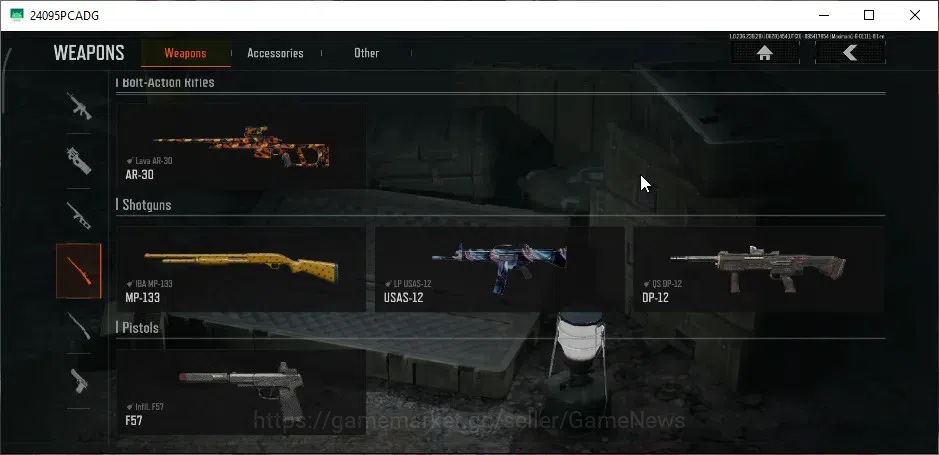Viewport: 939px width, 455px height.
Task: Open the Other tab
Action: tap(366, 53)
